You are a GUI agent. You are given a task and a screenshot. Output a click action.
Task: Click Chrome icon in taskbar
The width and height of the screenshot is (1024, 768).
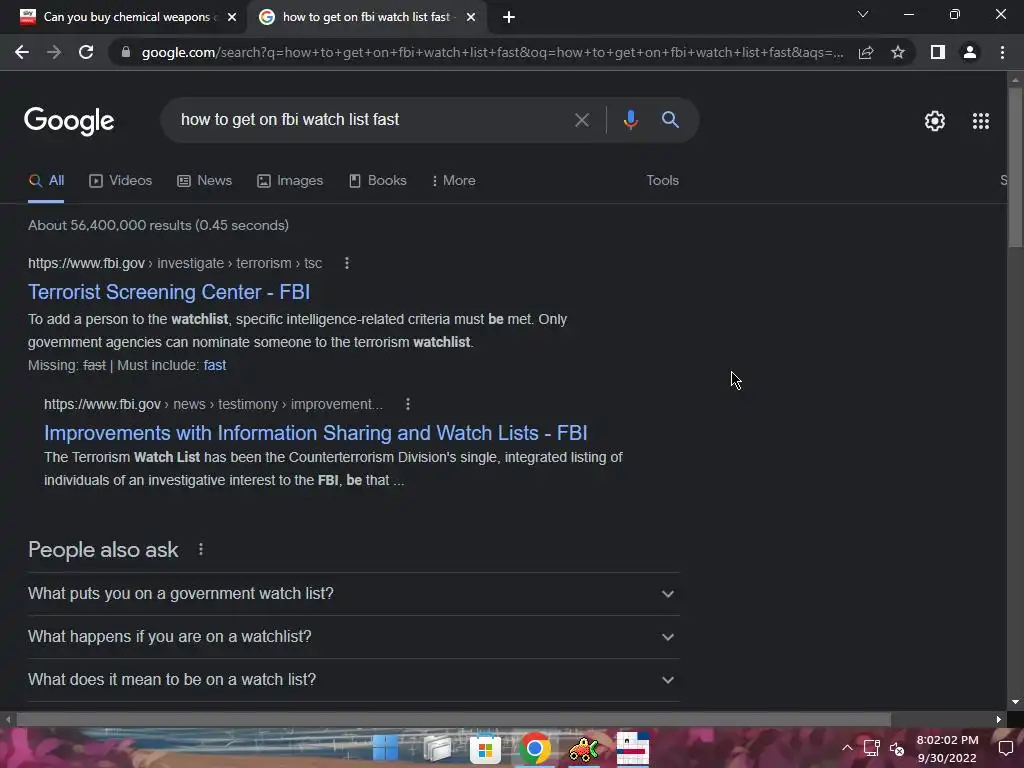pos(534,748)
